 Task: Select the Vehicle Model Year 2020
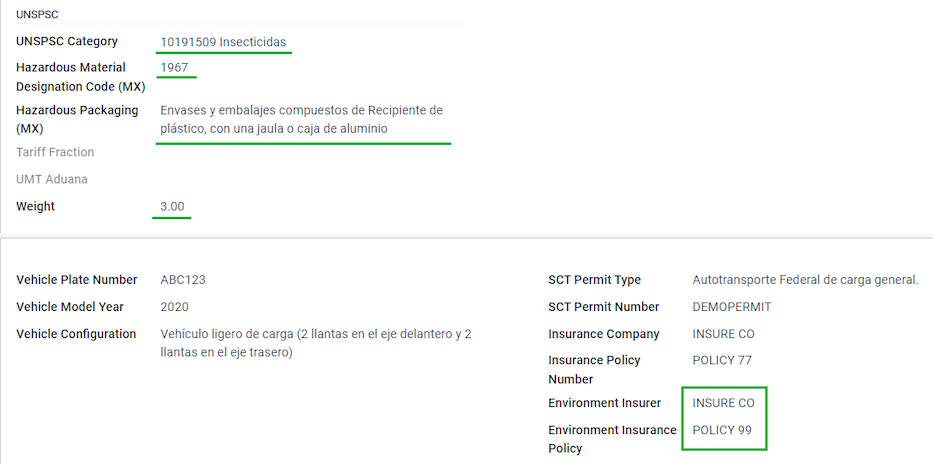click(x=174, y=307)
